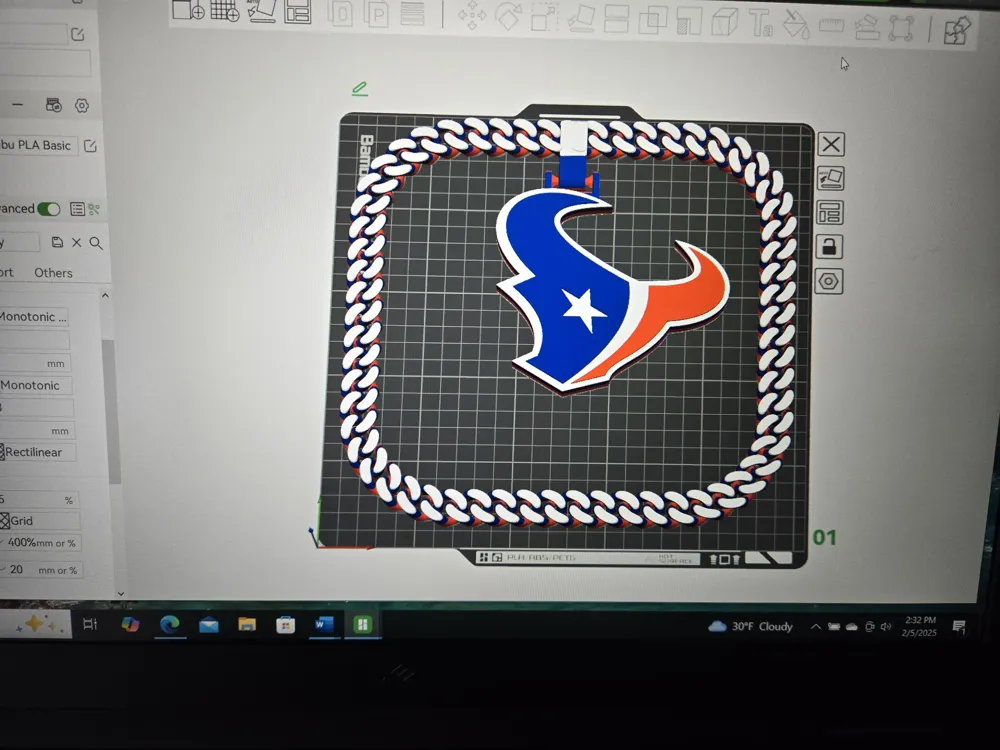
Task: Switch to the Others settings tab
Action: tap(54, 273)
